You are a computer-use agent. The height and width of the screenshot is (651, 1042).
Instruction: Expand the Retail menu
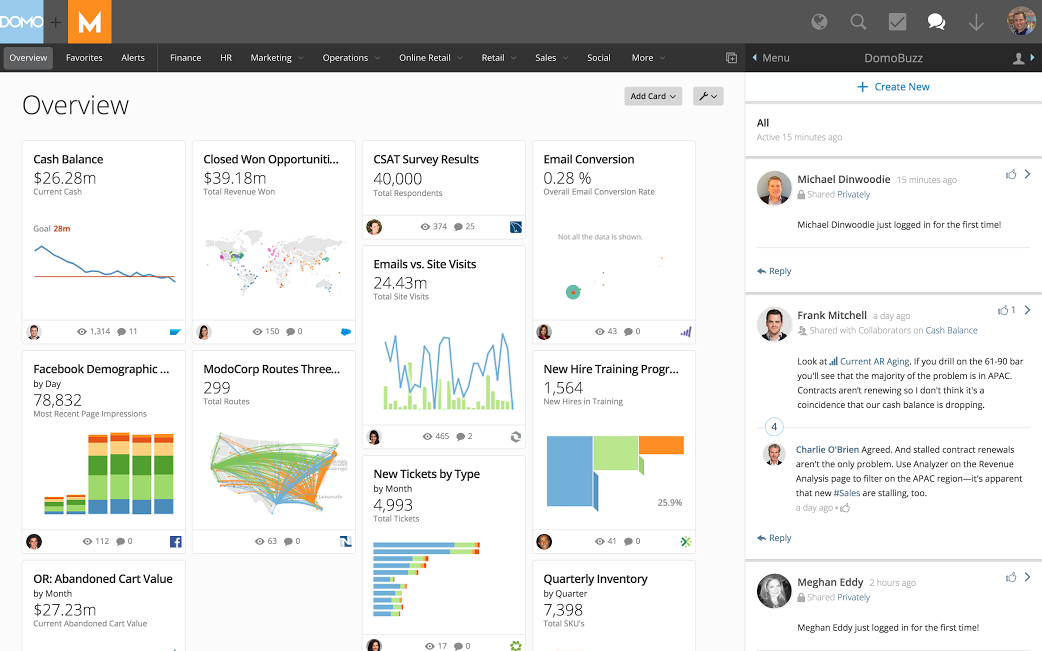click(x=498, y=58)
